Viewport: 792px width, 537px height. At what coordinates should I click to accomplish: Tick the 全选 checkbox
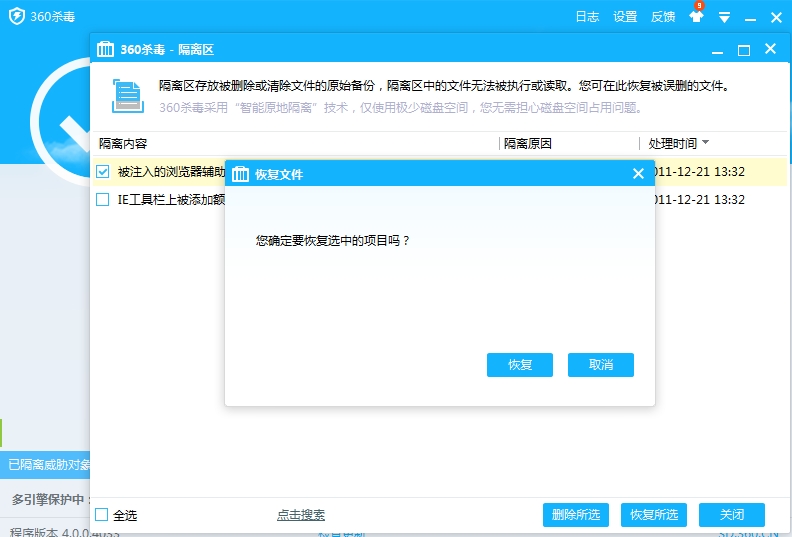pyautogui.click(x=102, y=515)
